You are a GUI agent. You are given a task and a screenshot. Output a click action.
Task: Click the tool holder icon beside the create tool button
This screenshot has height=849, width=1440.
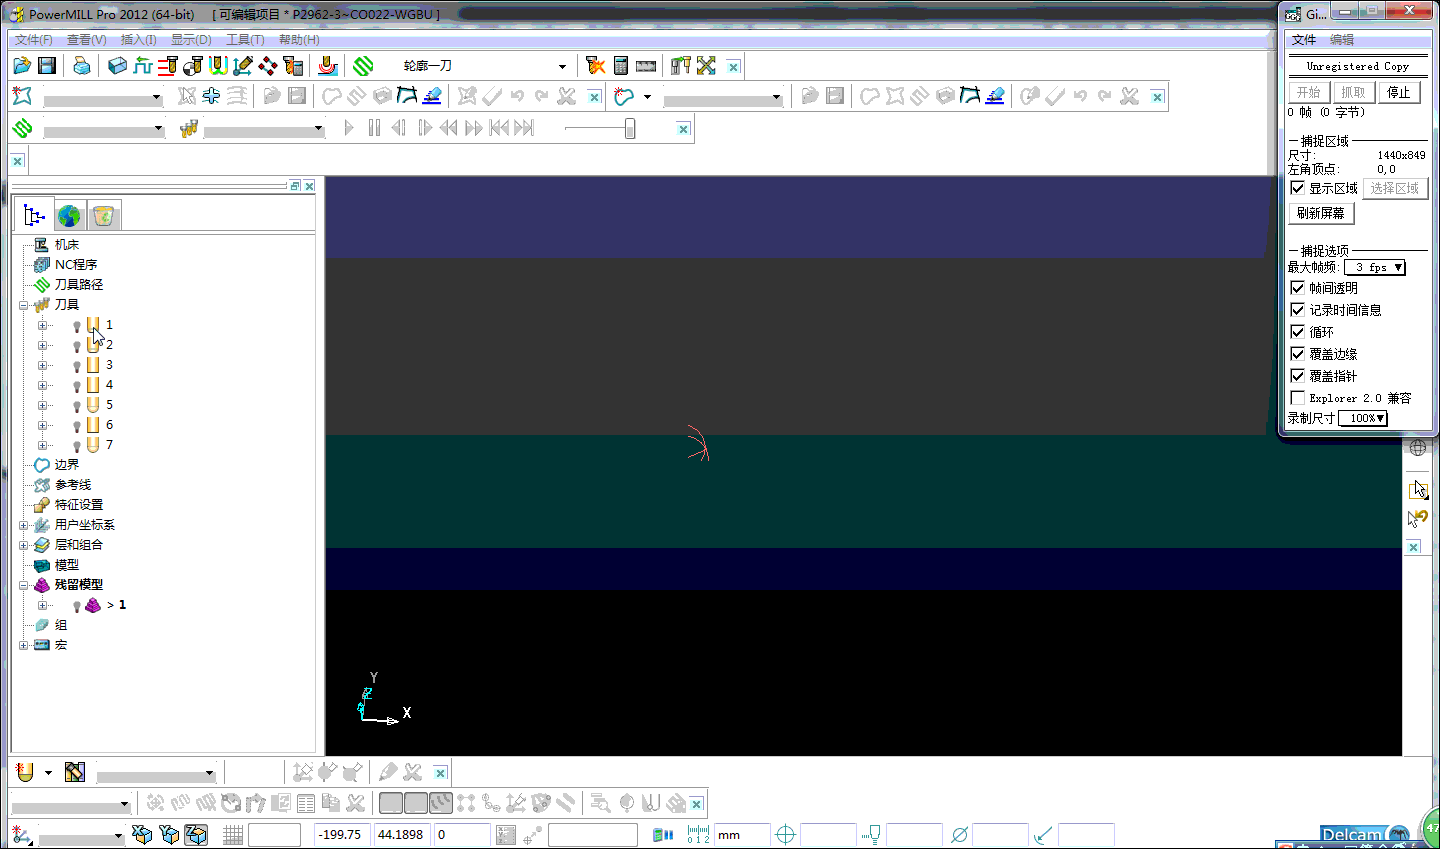[x=75, y=772]
